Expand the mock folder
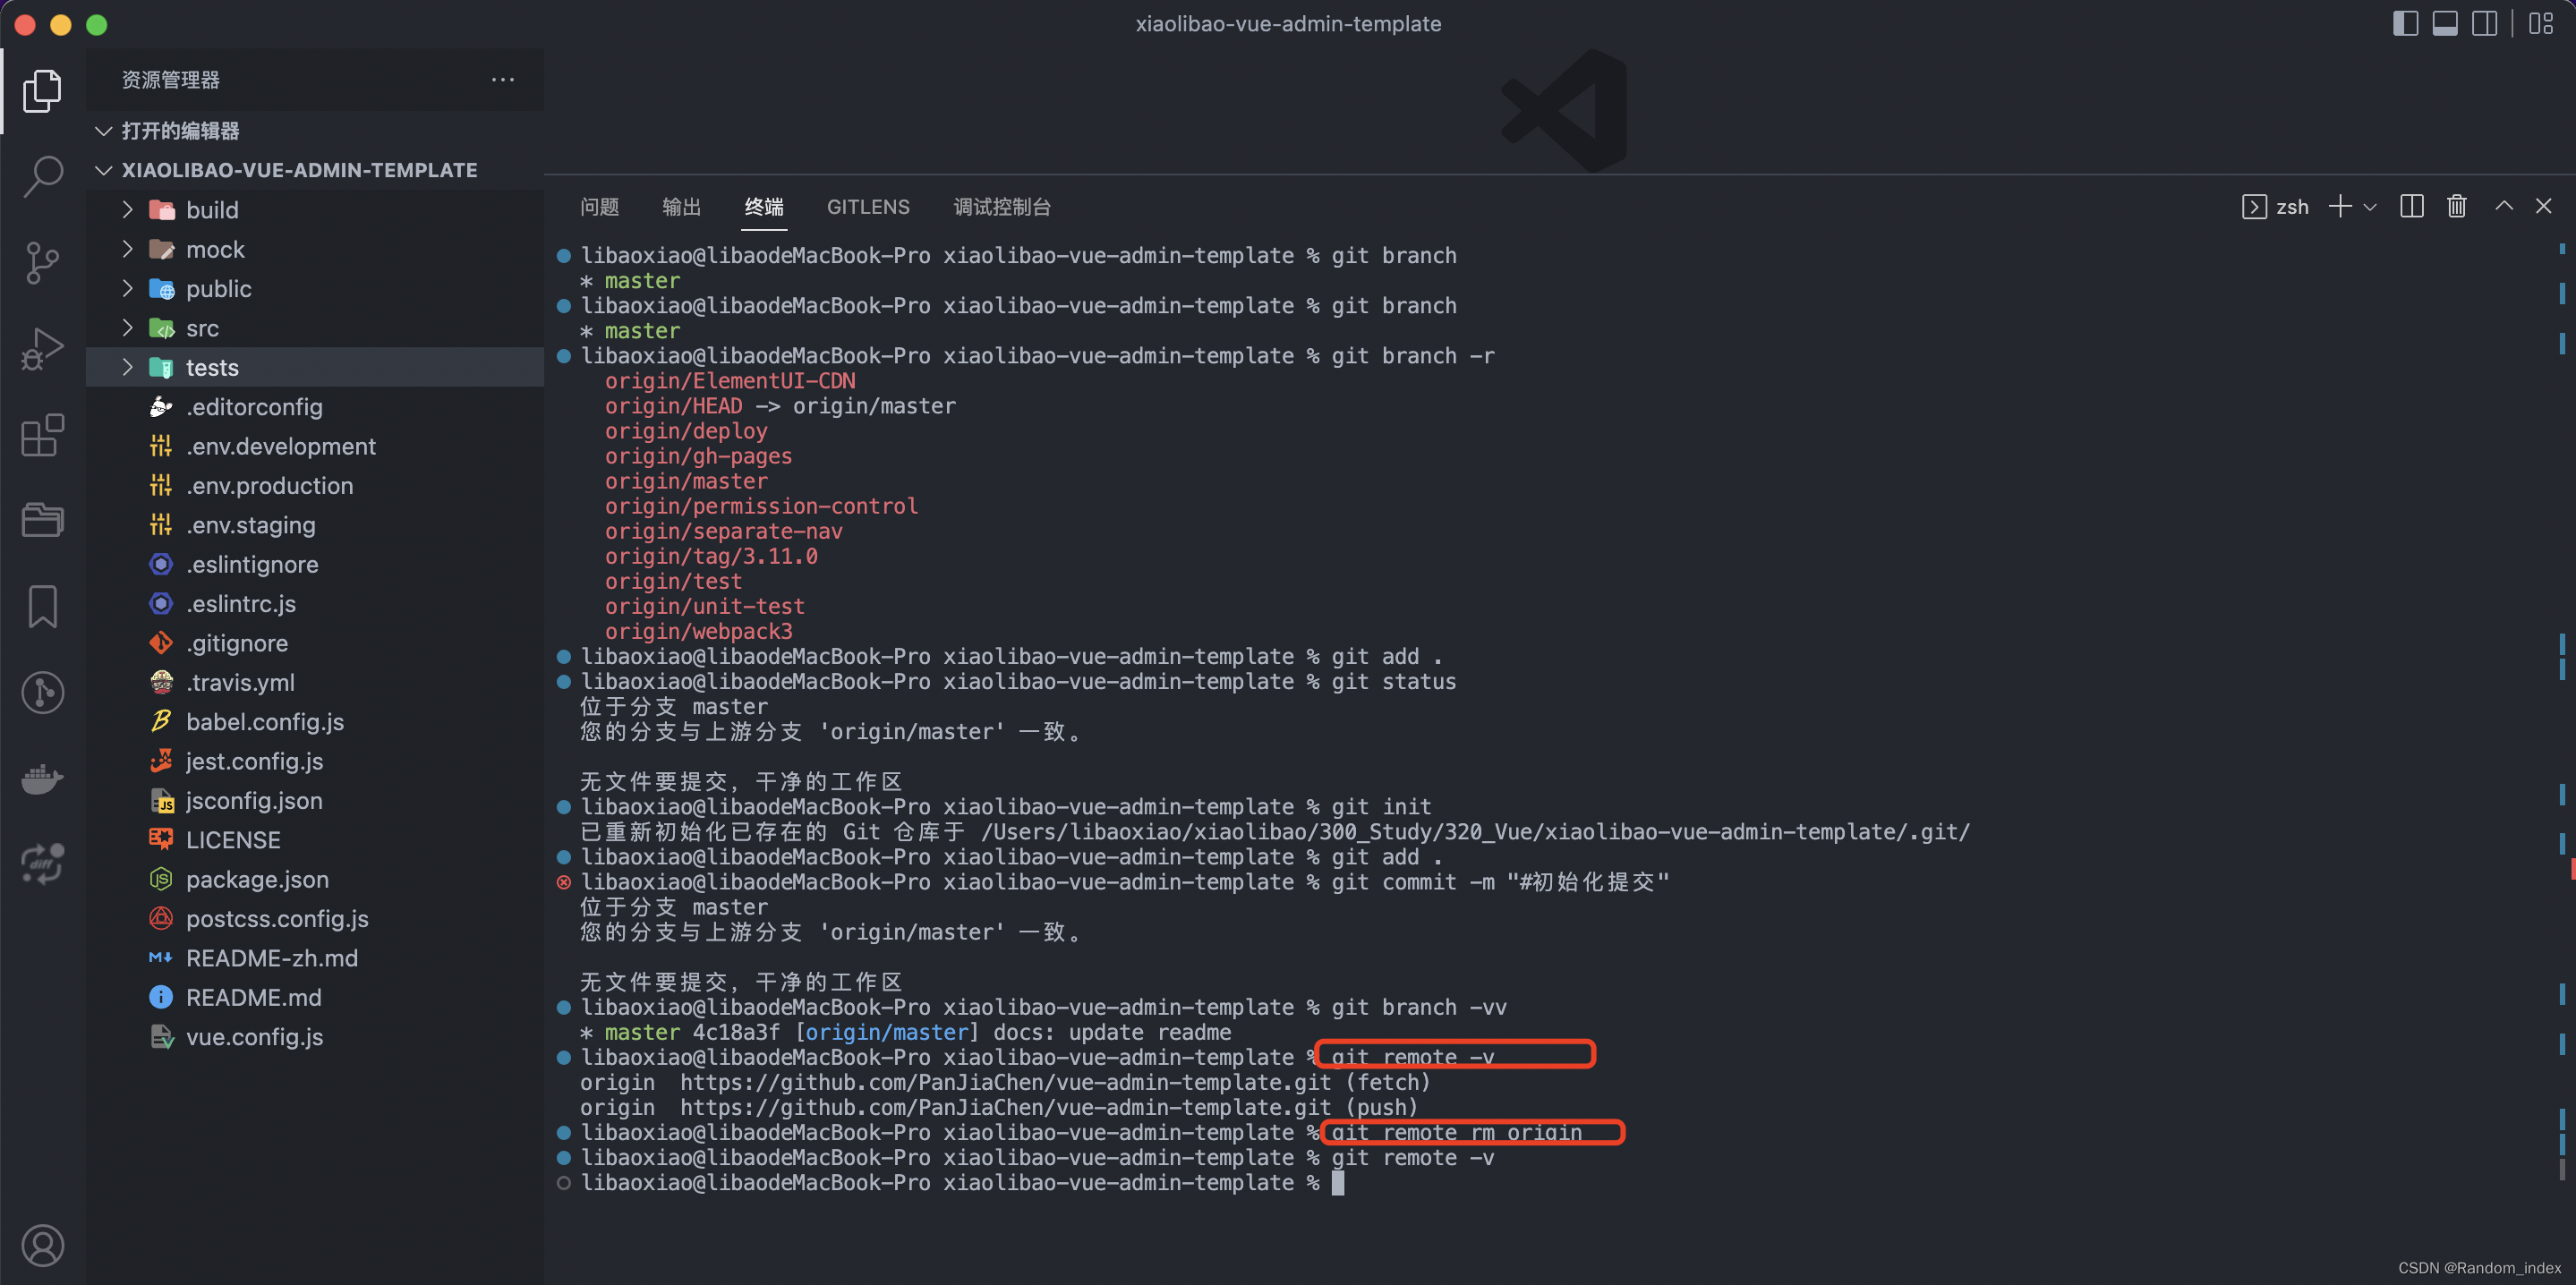This screenshot has width=2576, height=1285. click(315, 249)
